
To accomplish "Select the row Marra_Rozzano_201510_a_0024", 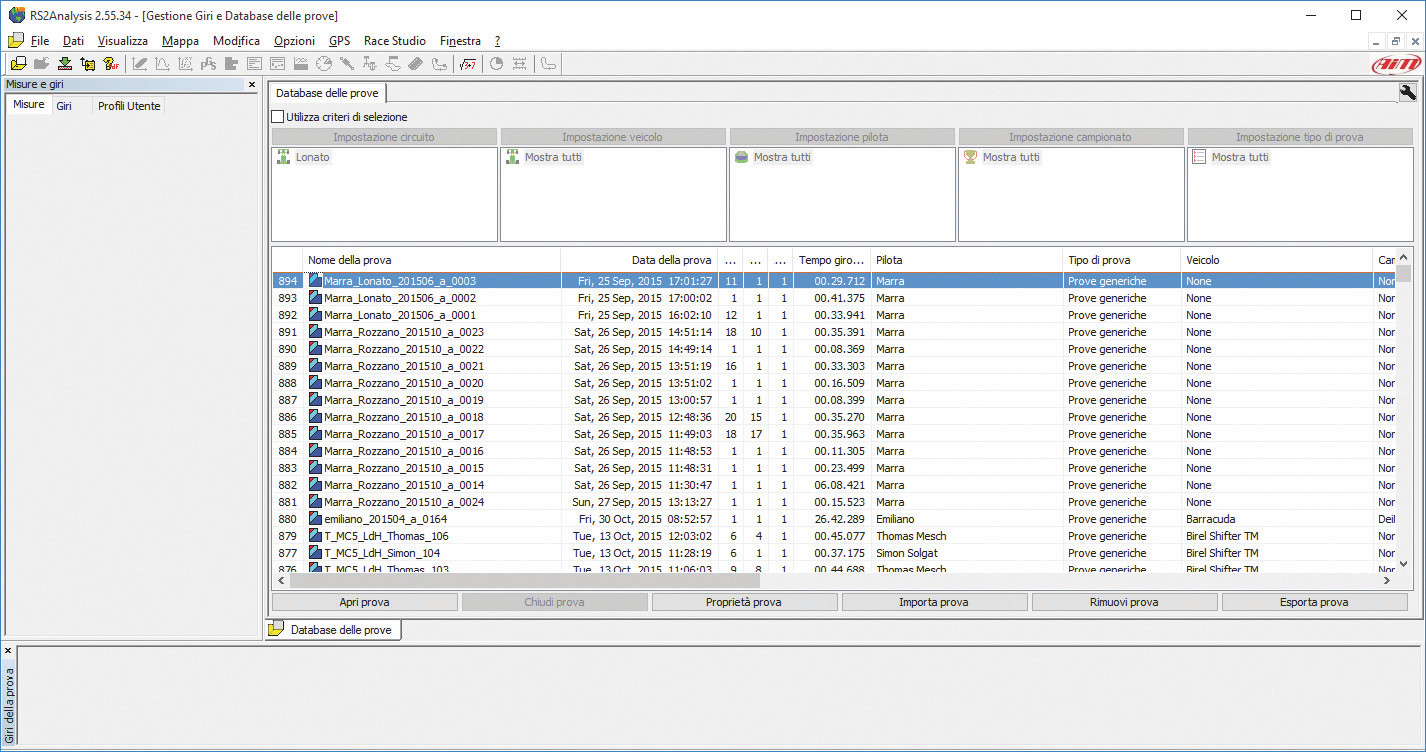I will [834, 502].
